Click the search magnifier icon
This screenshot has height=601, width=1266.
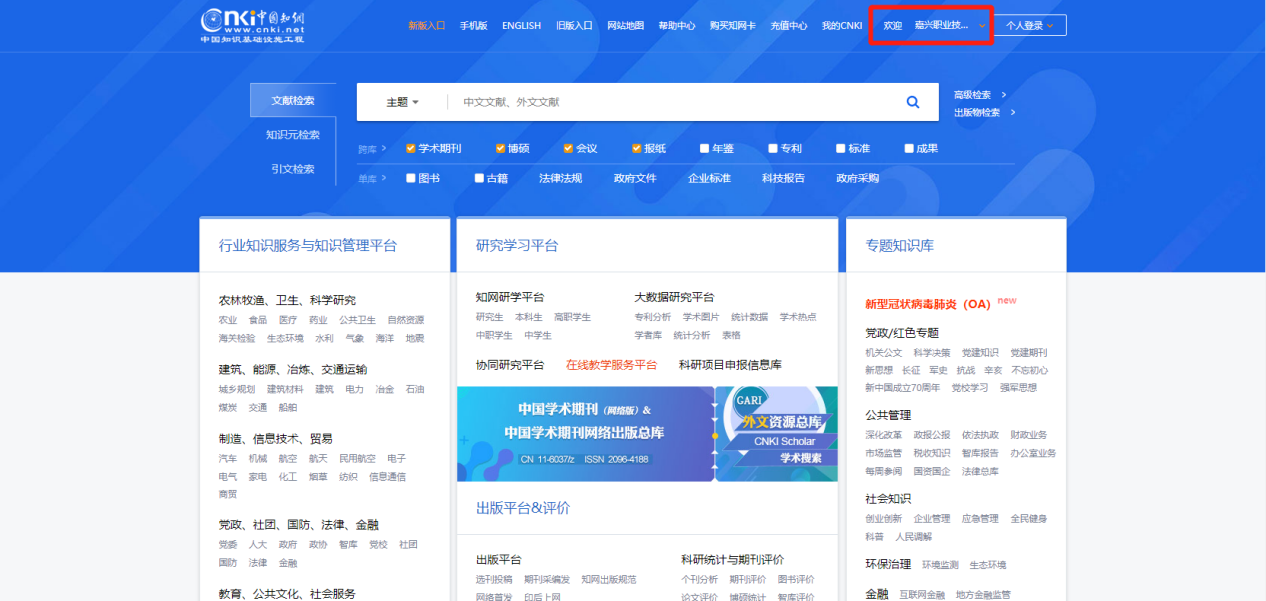(912, 101)
